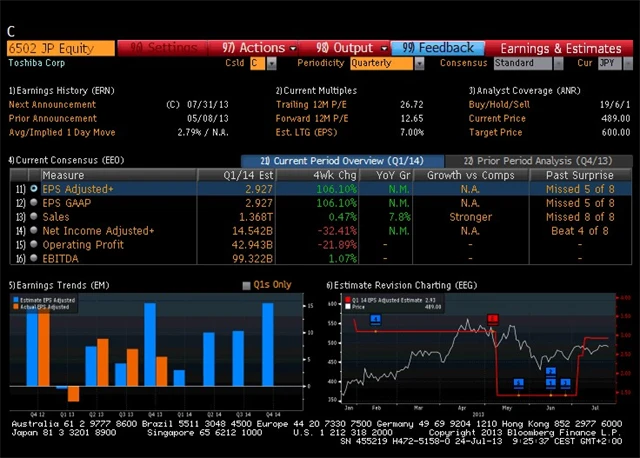Click the Past Surprise column header

click(580, 175)
